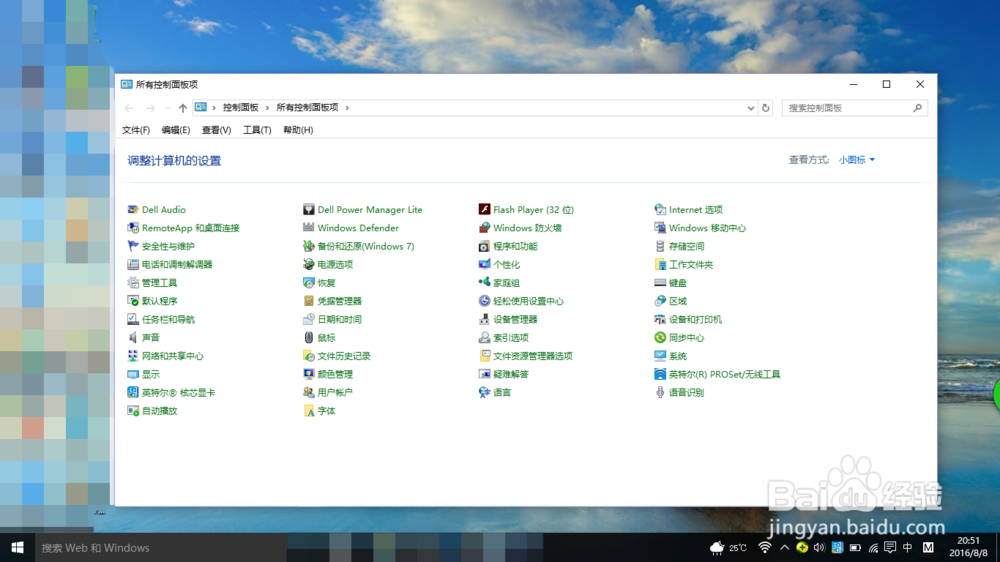Click the 安全性与维护 flag icon
Viewport: 1000px width, 562px height.
[x=133, y=246]
